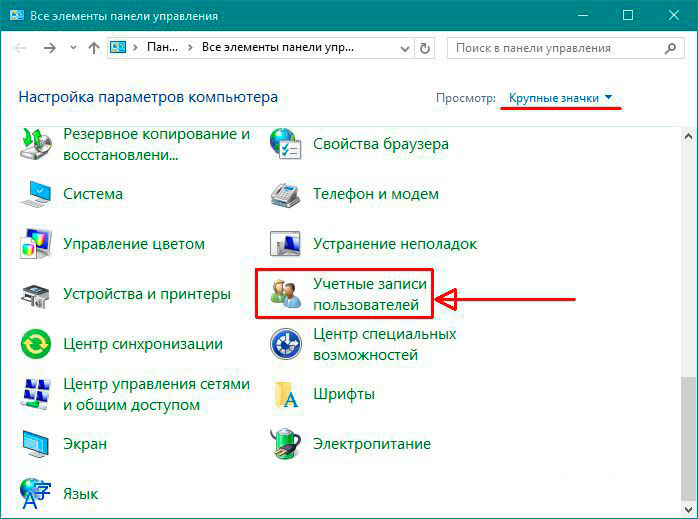Viewport: 698px width, 519px height.
Task: Click the Up one level arrow
Action: 93,47
